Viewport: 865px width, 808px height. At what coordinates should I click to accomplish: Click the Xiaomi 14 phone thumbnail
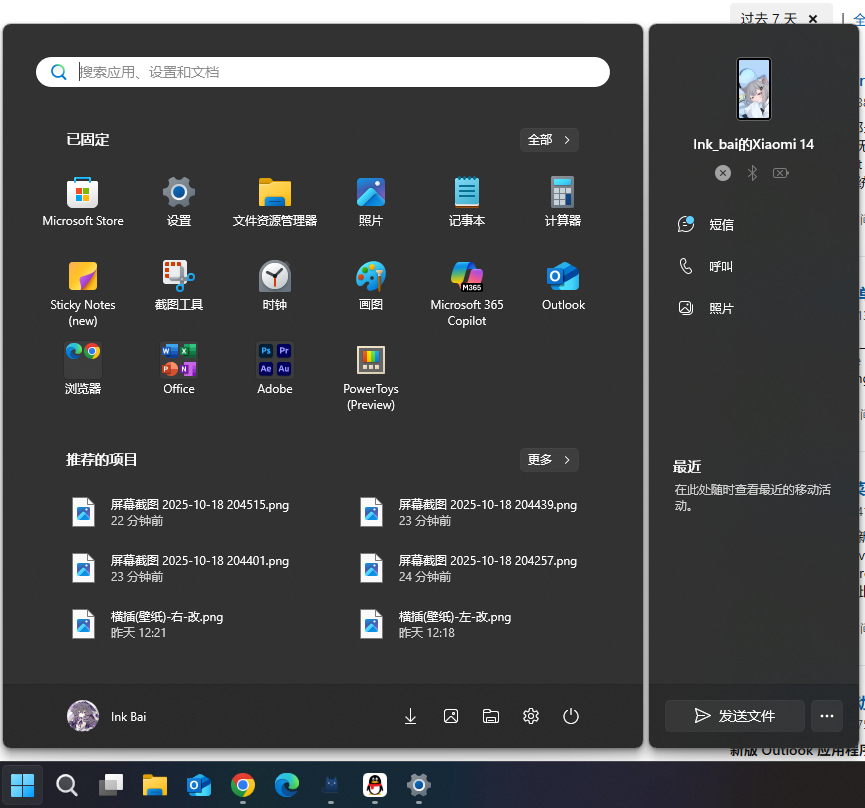click(754, 89)
